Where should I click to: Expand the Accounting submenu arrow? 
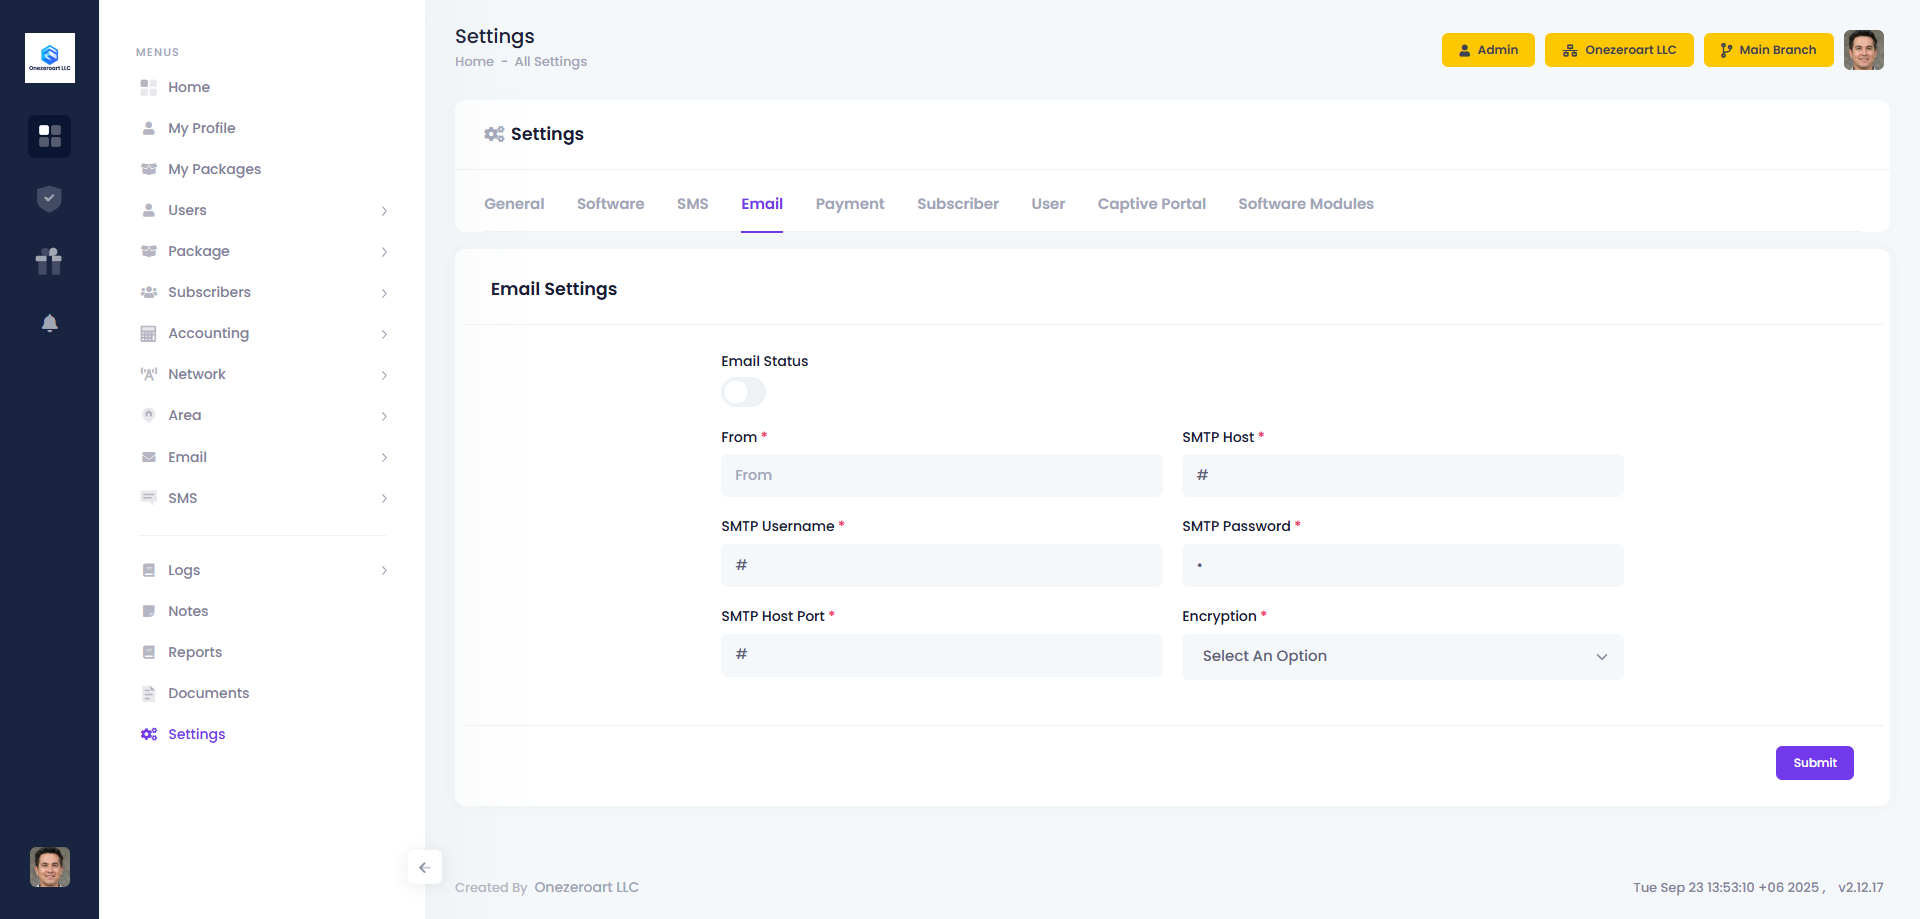[x=384, y=334]
